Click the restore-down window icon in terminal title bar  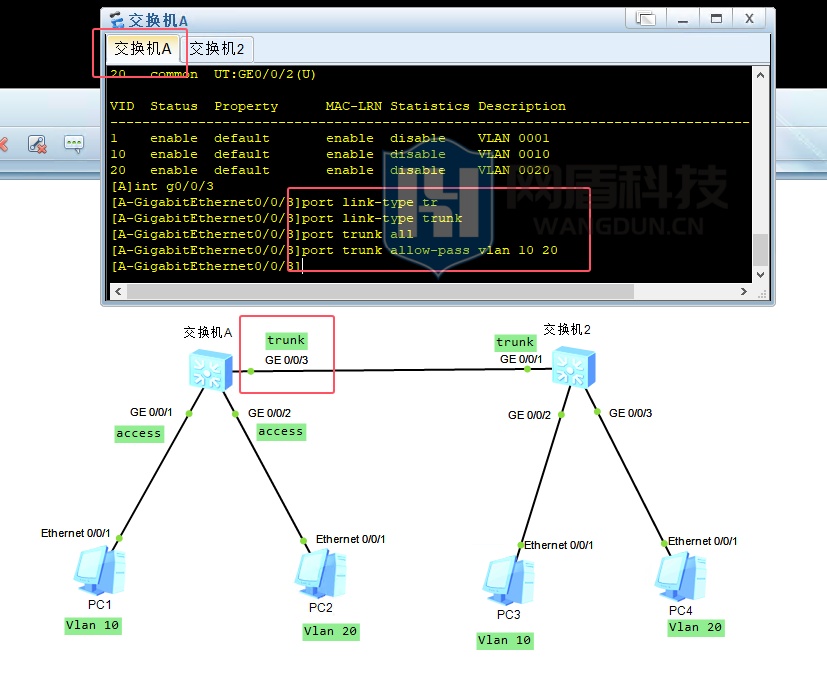coord(646,19)
